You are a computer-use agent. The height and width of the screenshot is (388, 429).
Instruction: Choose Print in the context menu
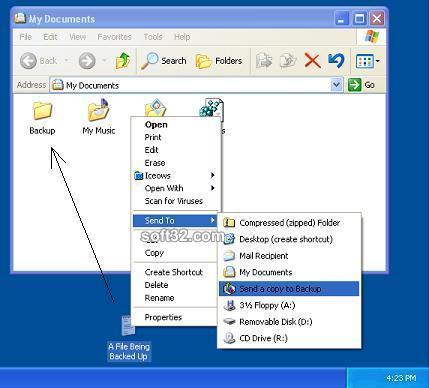point(175,137)
